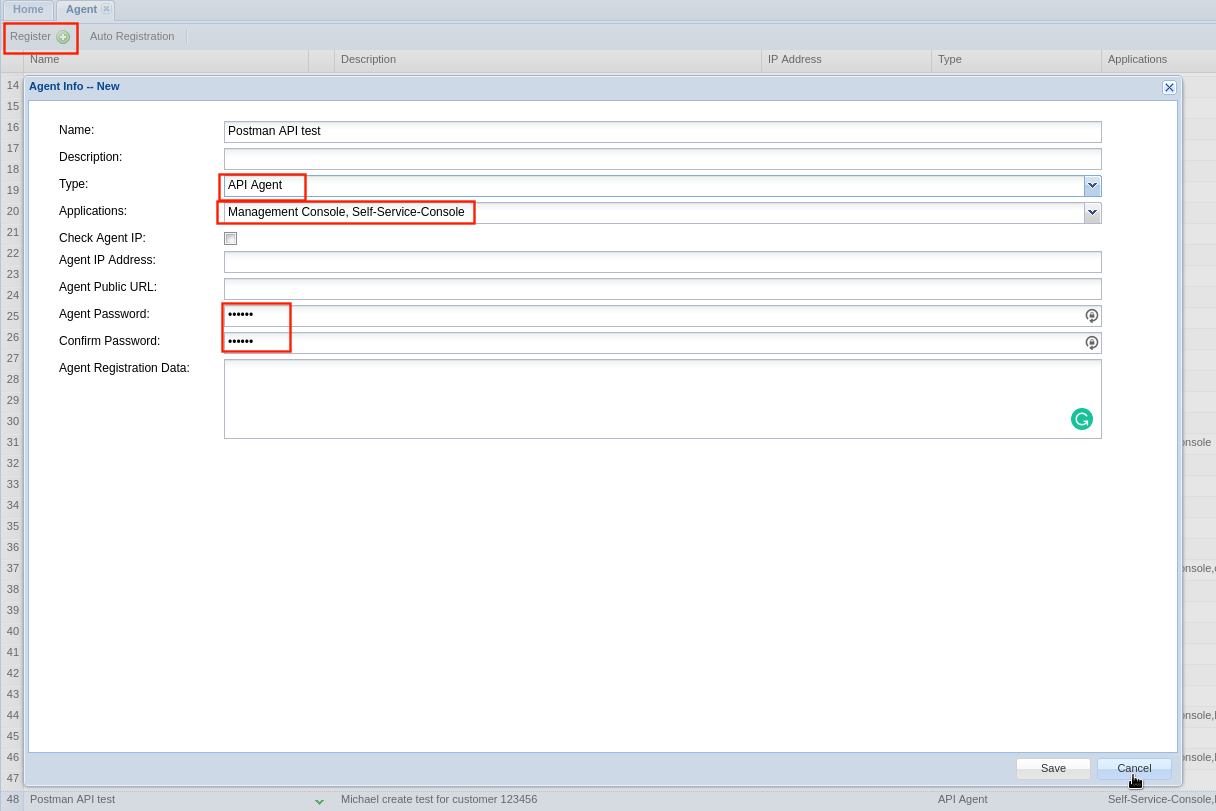Click Auto Registration in the toolbar
Viewport: 1216px width, 811px height.
(132, 37)
